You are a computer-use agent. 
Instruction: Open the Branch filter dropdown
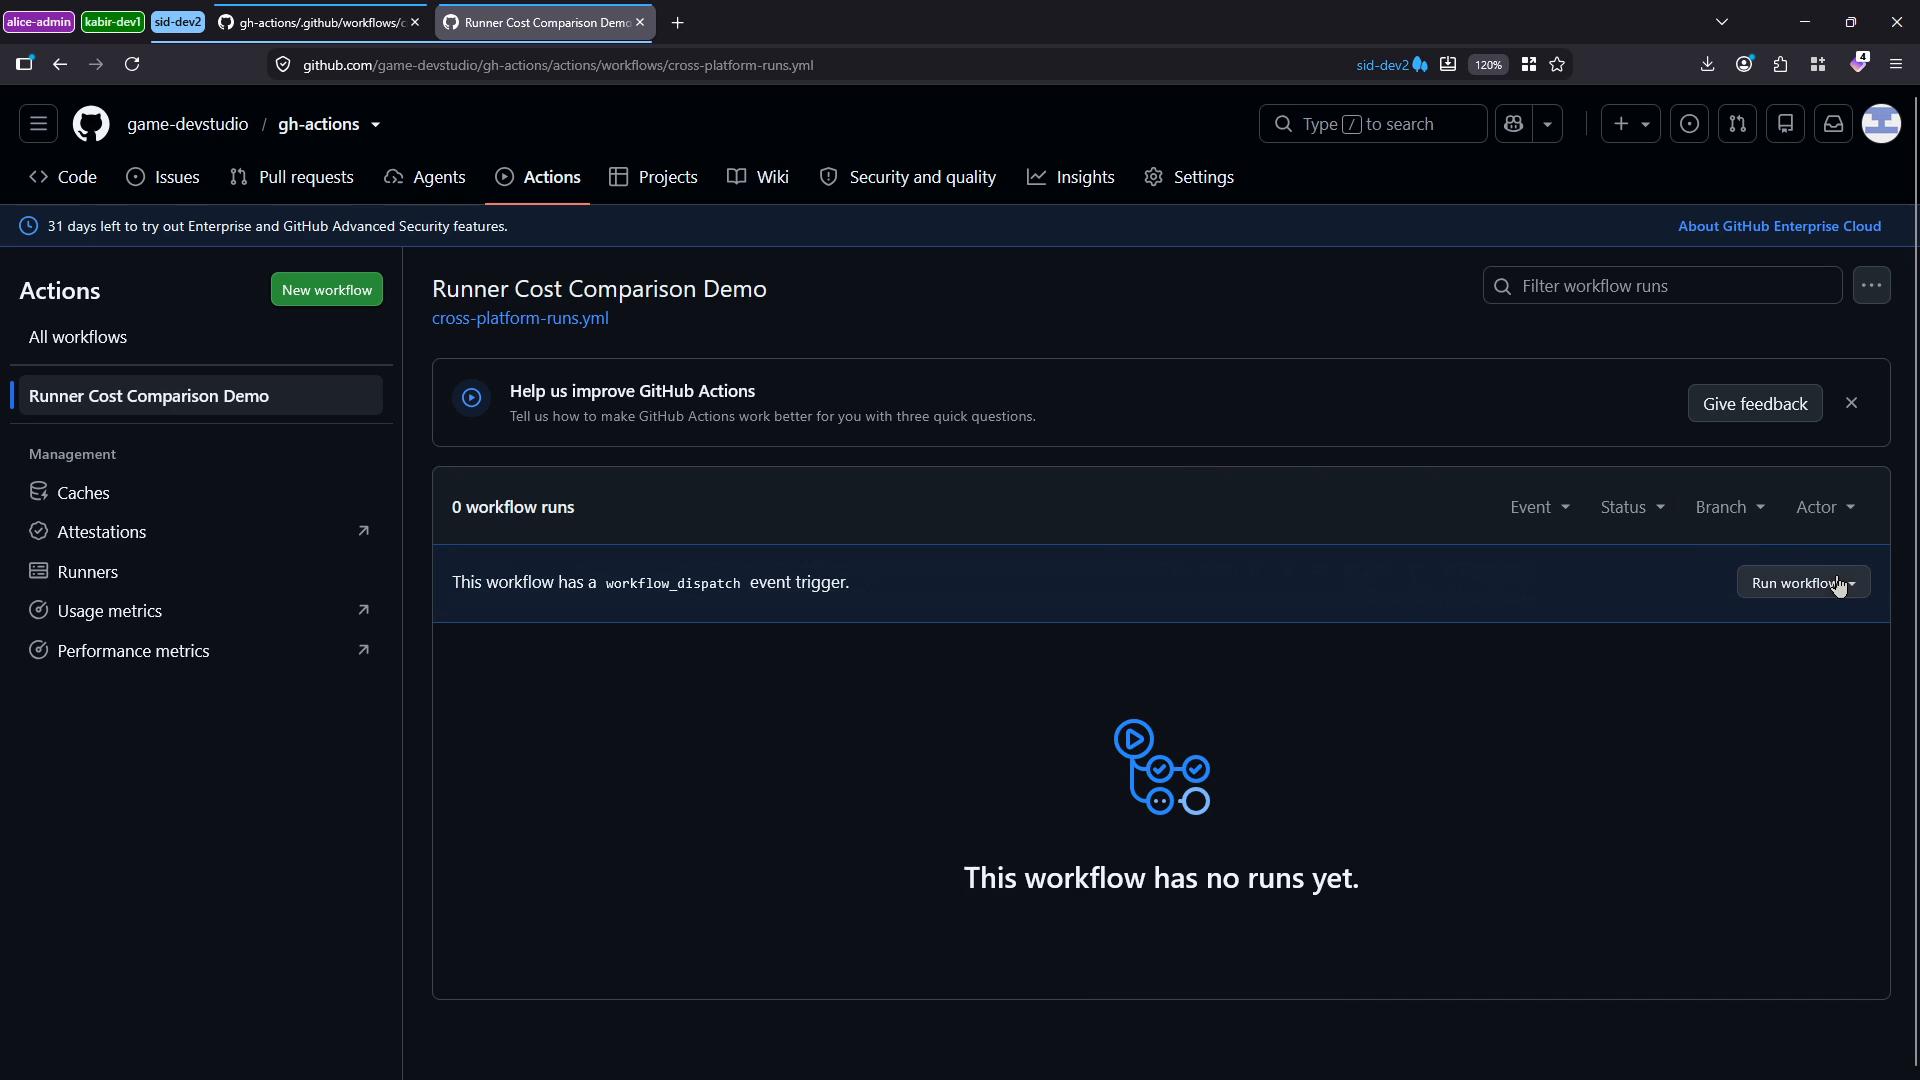pos(1730,507)
